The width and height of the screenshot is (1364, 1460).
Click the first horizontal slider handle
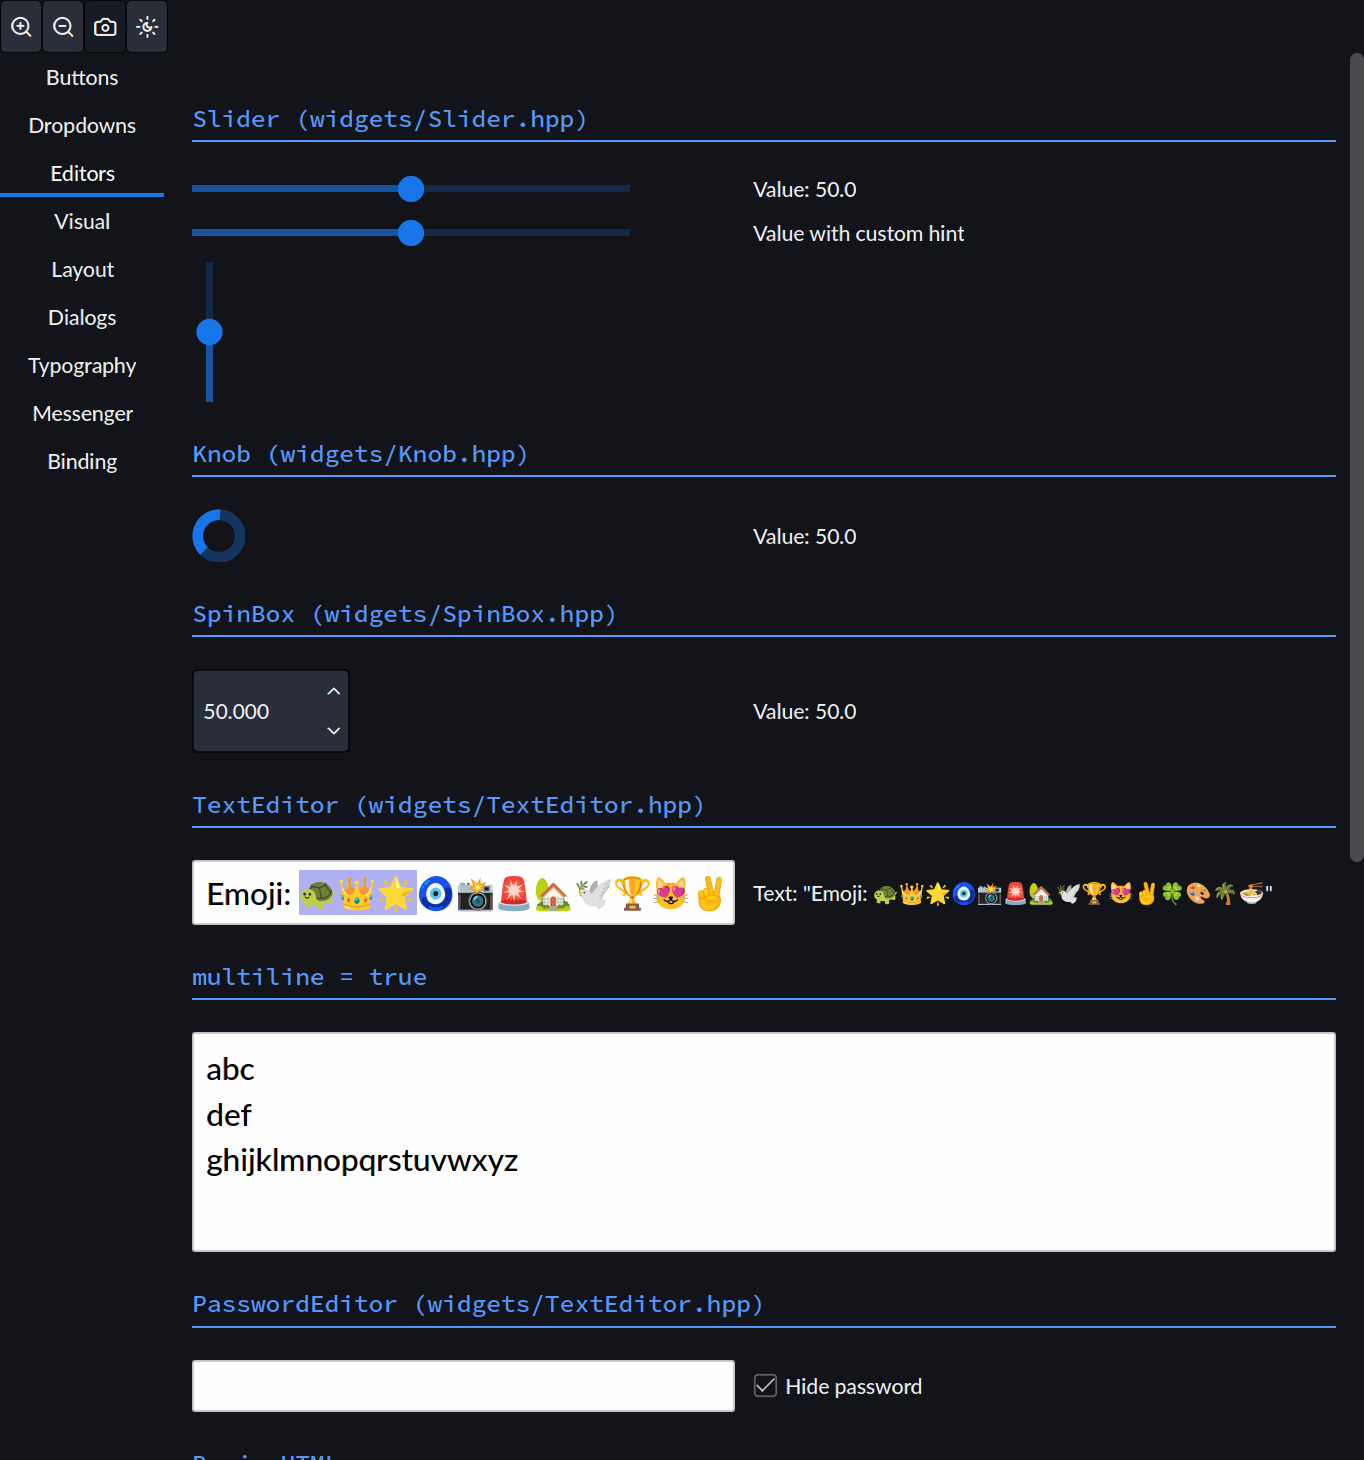point(411,188)
